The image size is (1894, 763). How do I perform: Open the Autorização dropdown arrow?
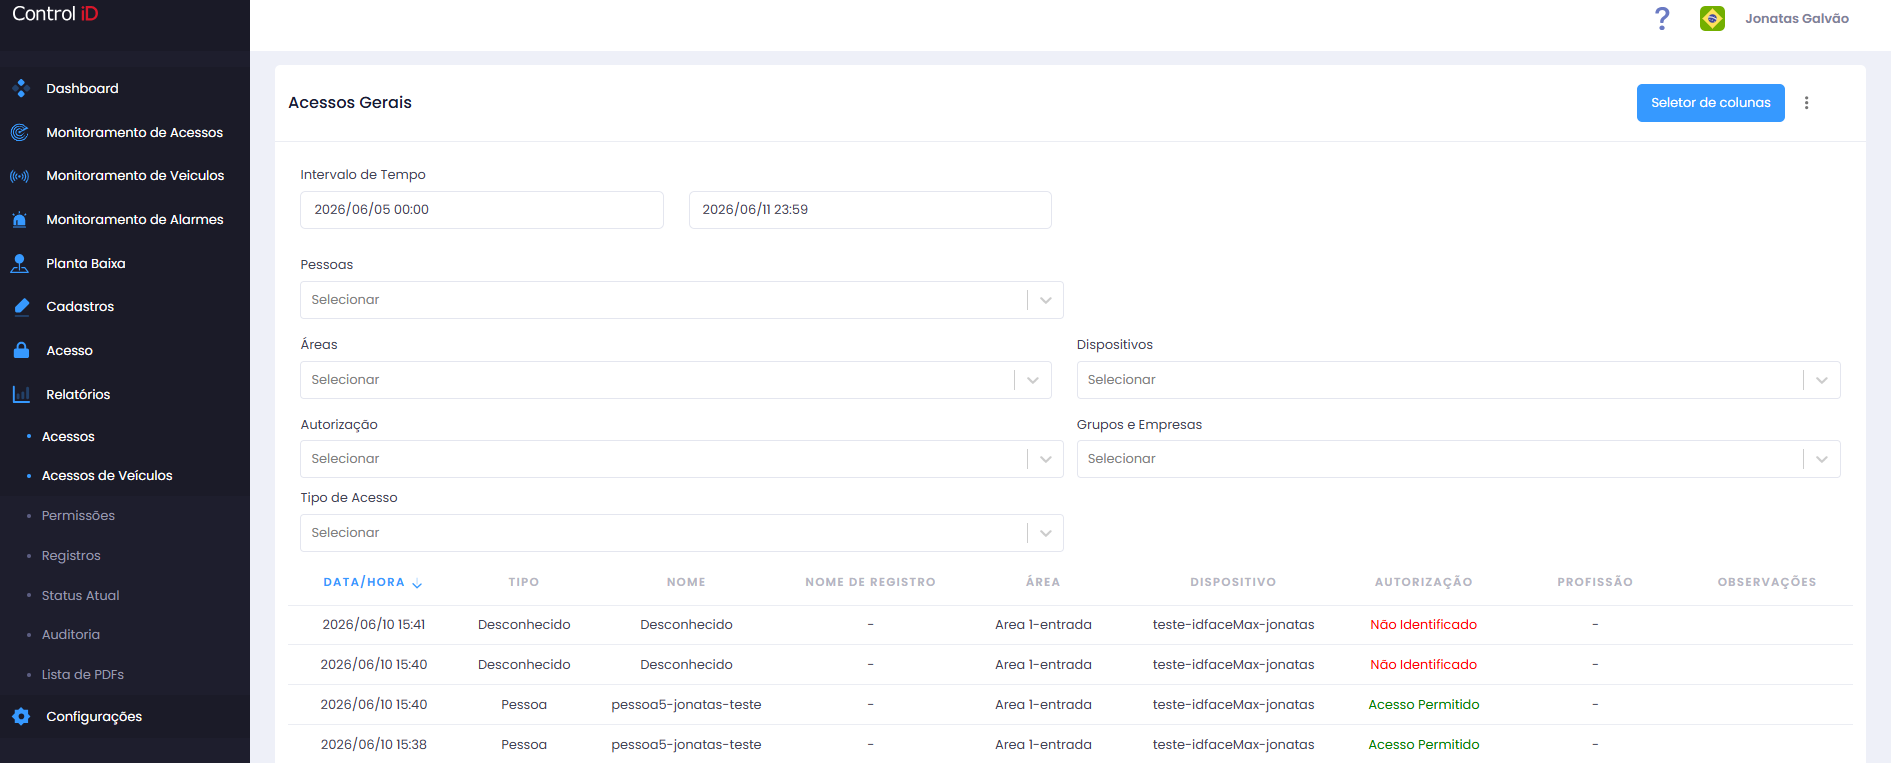coord(1045,459)
